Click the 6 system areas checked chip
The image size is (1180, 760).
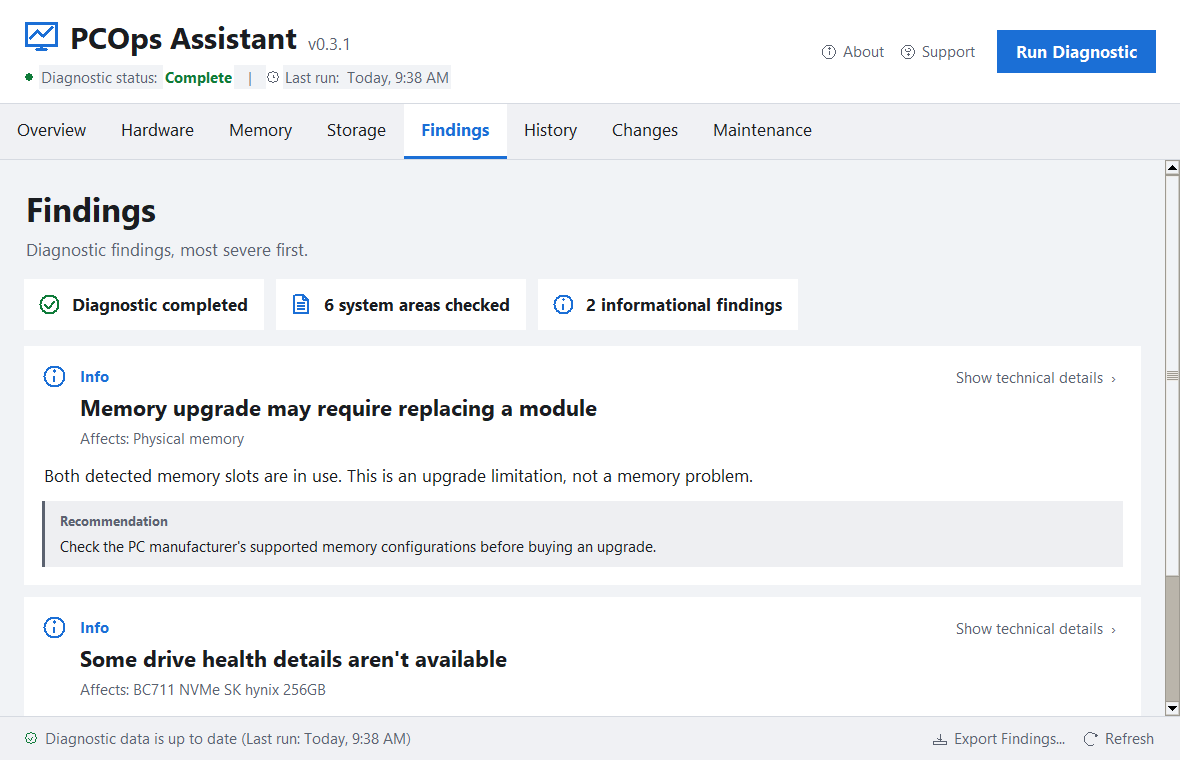tap(401, 305)
